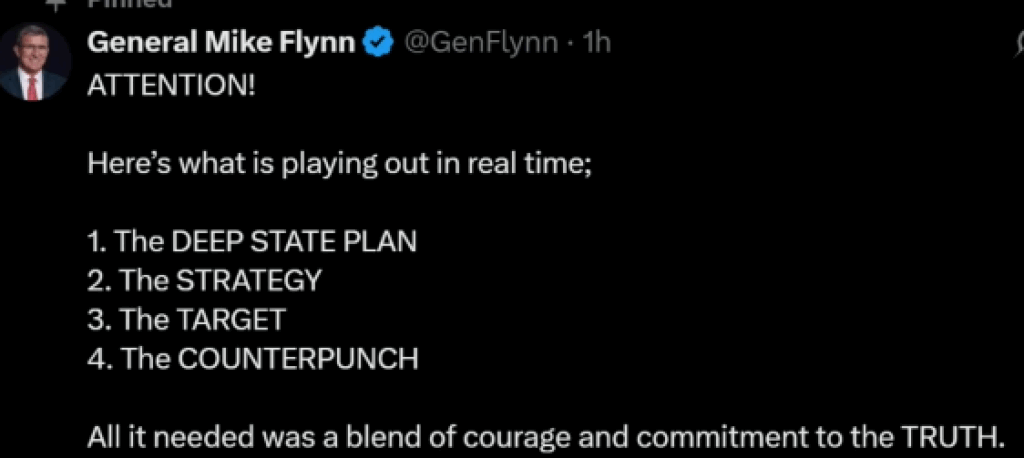
Task: Open the tweet via the 1h timestamp
Action: point(596,43)
